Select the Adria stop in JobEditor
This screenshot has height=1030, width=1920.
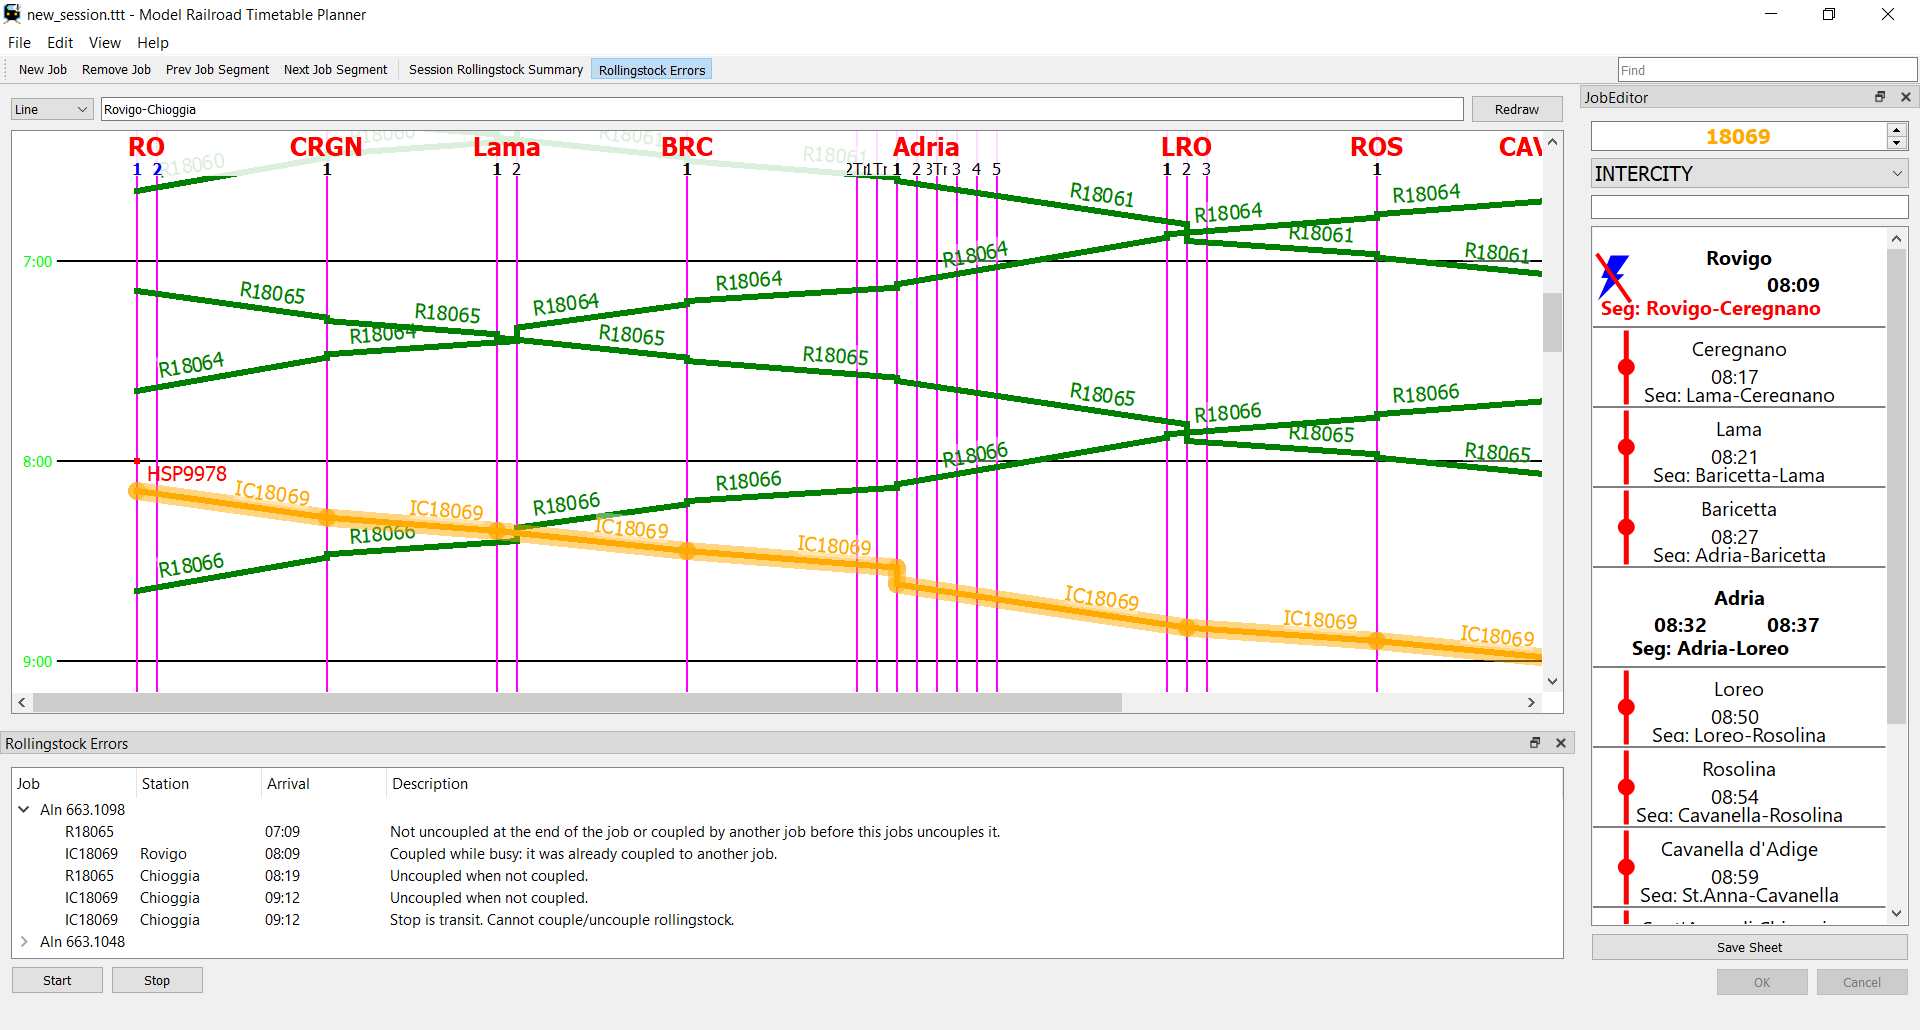(1738, 618)
